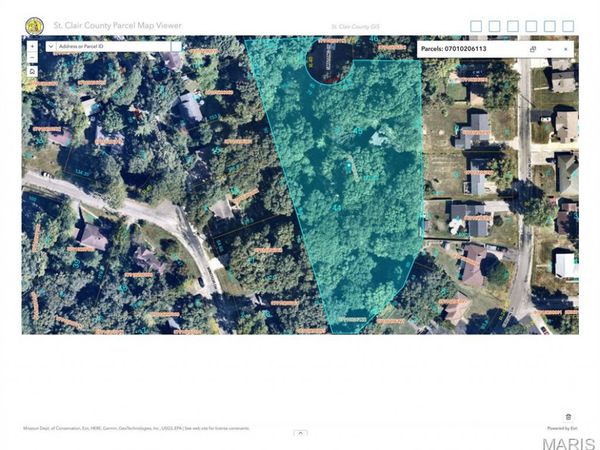Screen dimensions: 600x450
Task: Open the third header toolbar widget
Action: click(x=513, y=26)
